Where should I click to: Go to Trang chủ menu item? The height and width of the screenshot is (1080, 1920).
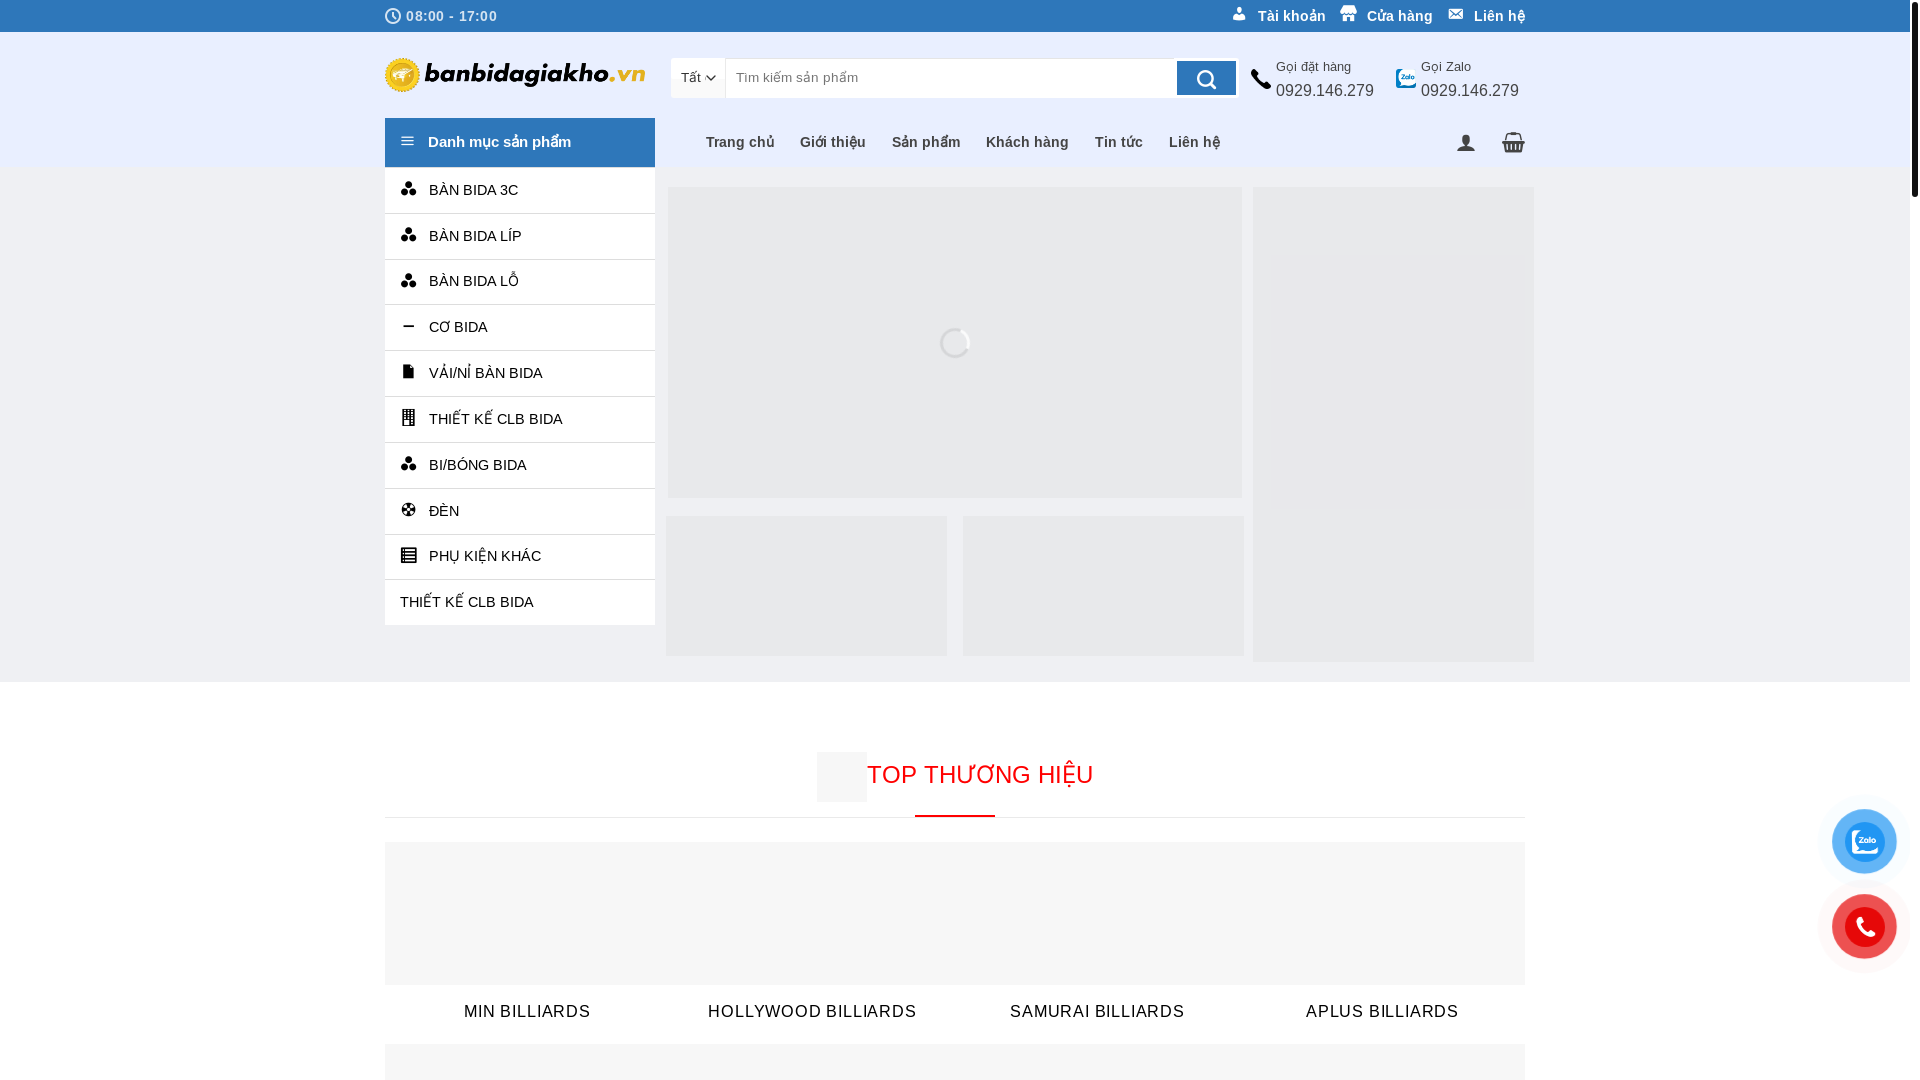[740, 143]
